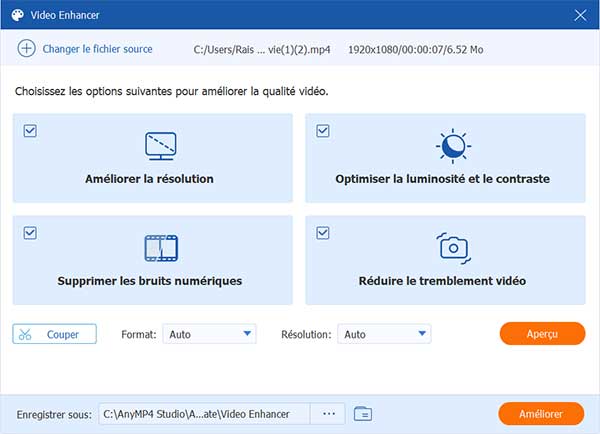Click the Supprimer les bruits numériques label
The height and width of the screenshot is (434, 600).
point(150,281)
